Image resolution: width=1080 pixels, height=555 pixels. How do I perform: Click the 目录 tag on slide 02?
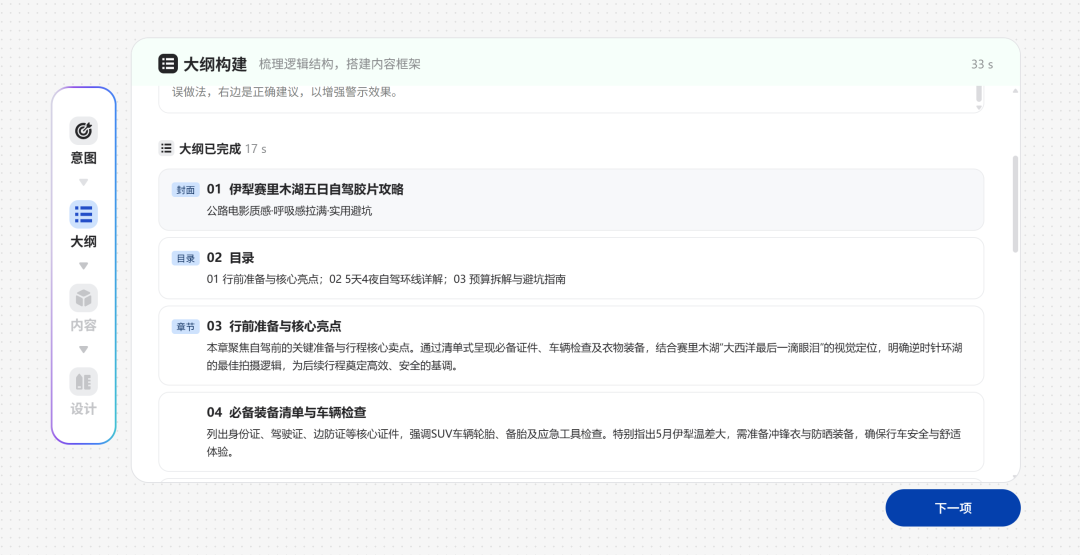point(186,258)
